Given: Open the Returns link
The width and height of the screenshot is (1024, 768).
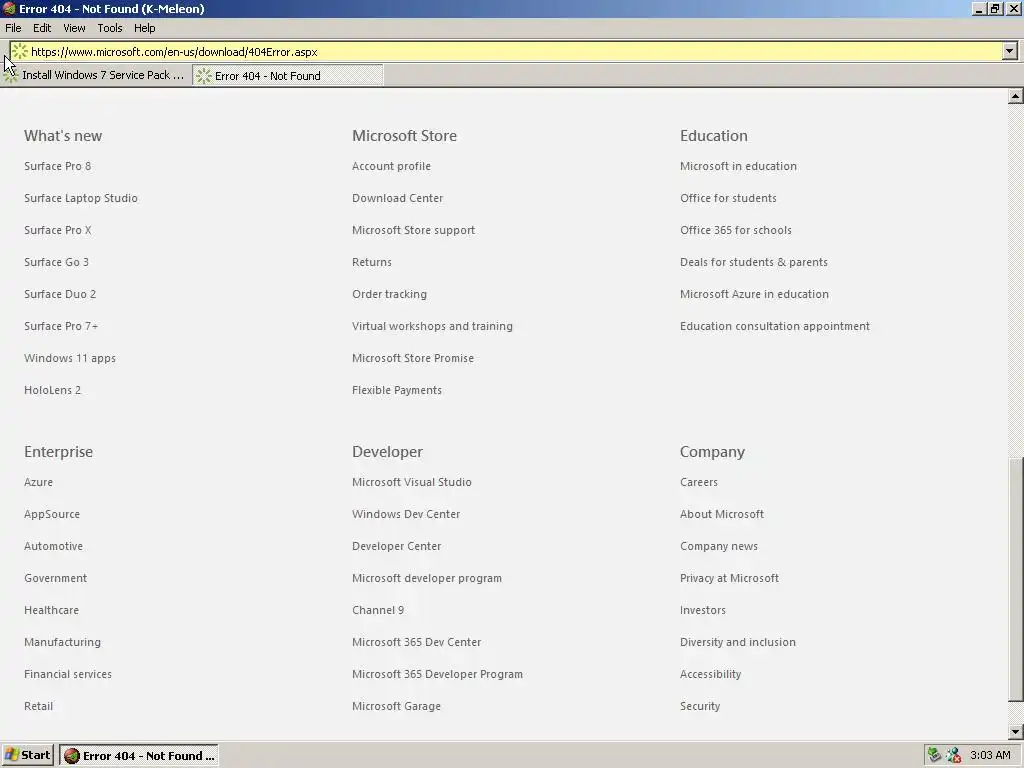Looking at the screenshot, I should pos(372,262).
